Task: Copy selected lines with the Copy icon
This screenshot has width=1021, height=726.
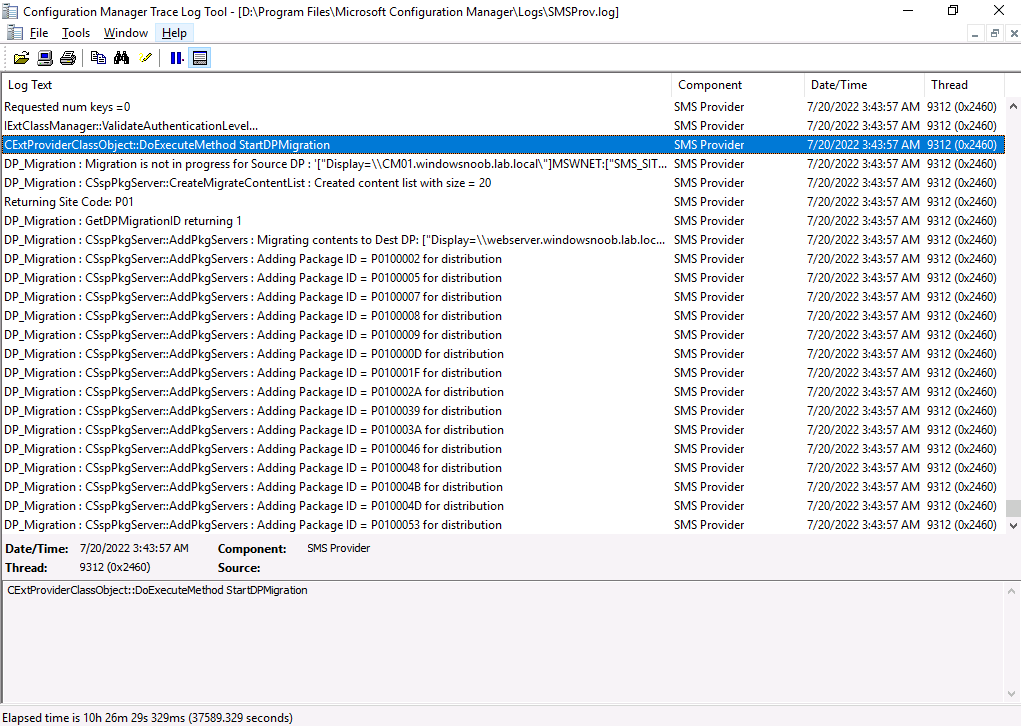Action: [98, 58]
